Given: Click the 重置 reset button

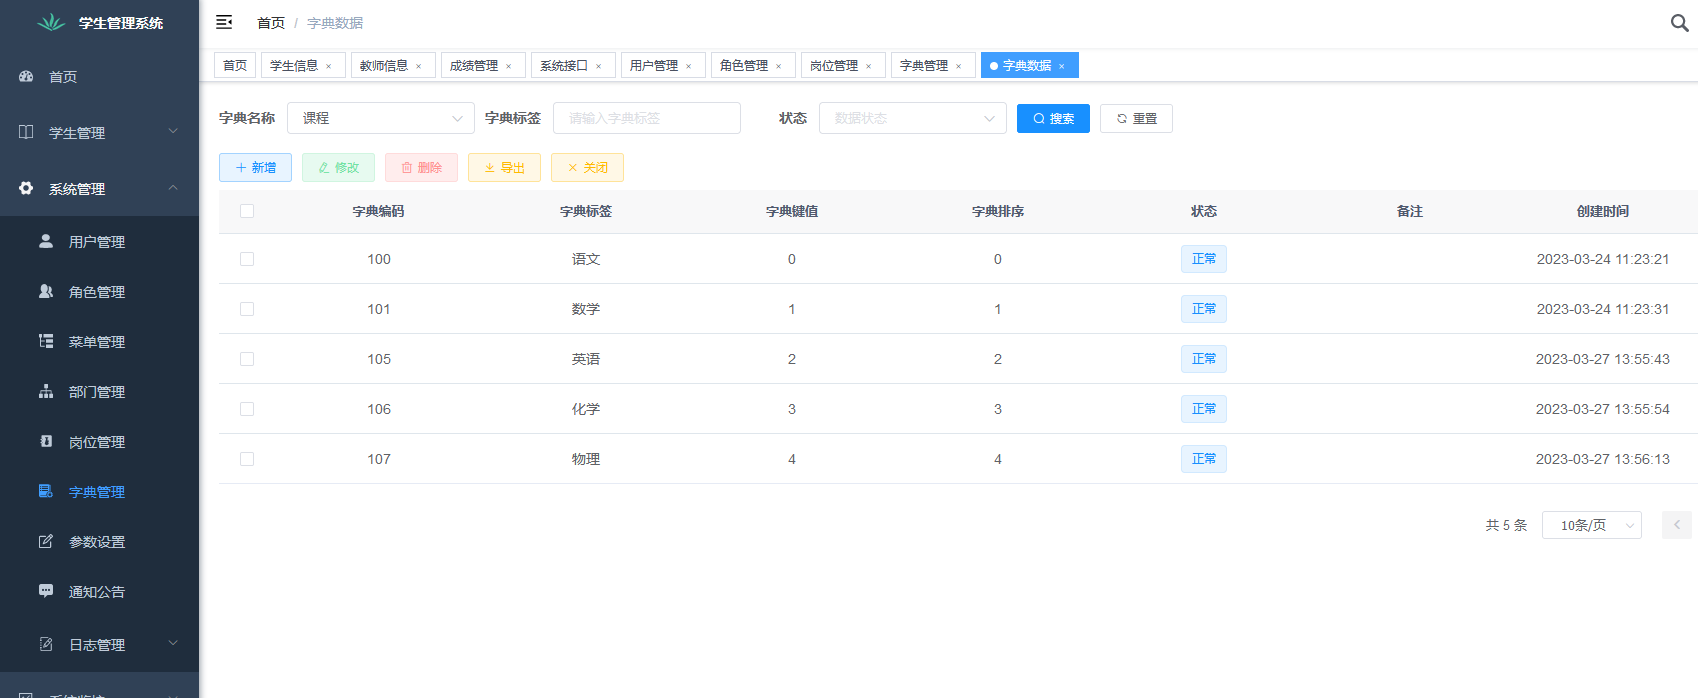Looking at the screenshot, I should click(x=1136, y=118).
